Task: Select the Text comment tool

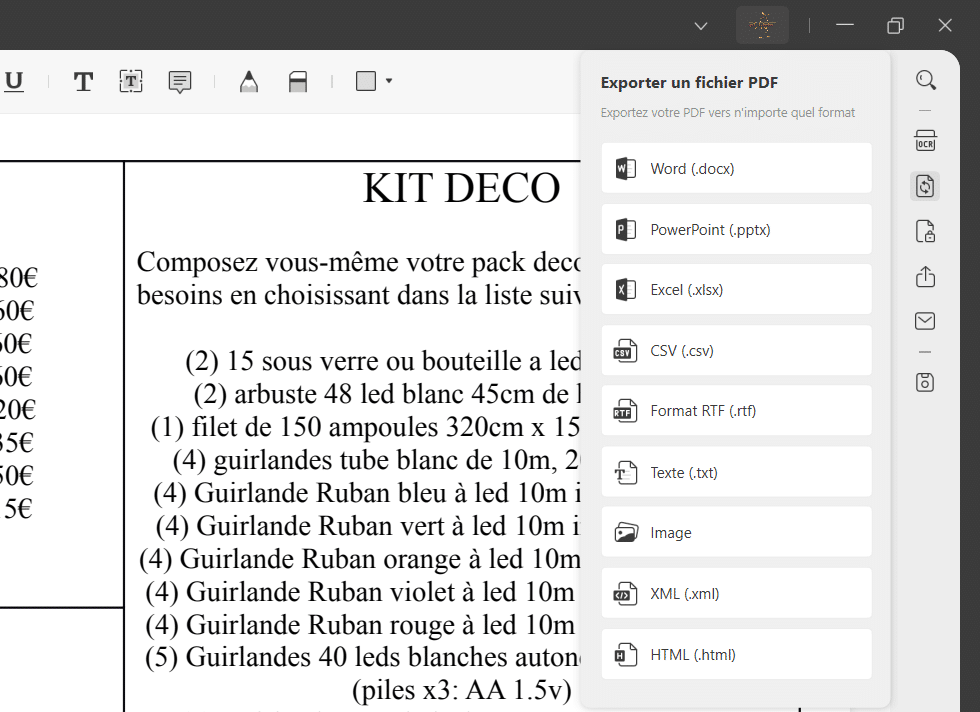Action: click(83, 81)
